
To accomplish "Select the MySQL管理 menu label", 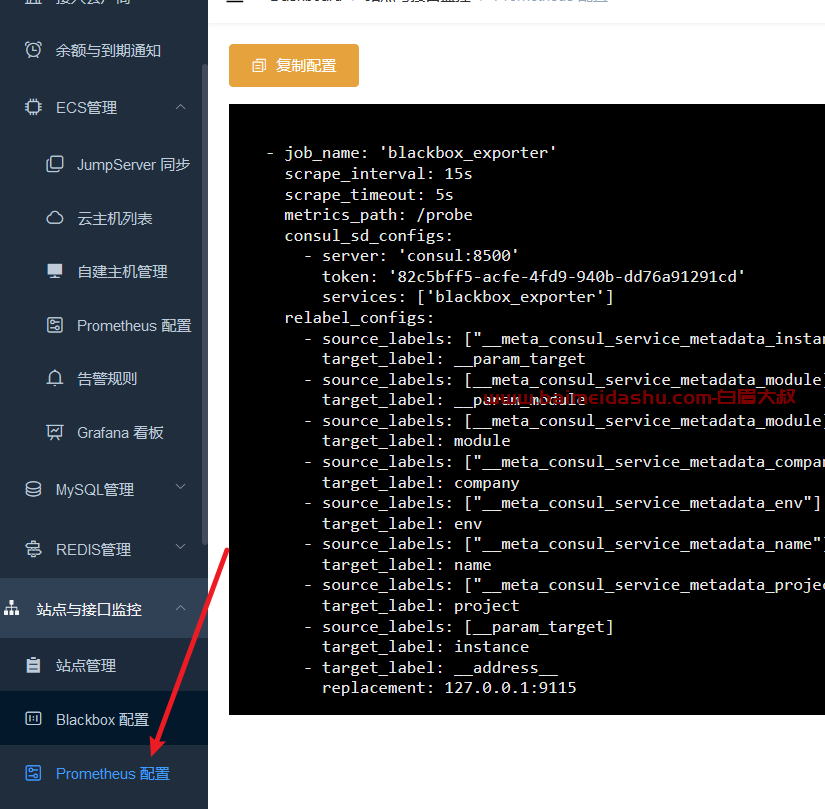I will coord(95,490).
